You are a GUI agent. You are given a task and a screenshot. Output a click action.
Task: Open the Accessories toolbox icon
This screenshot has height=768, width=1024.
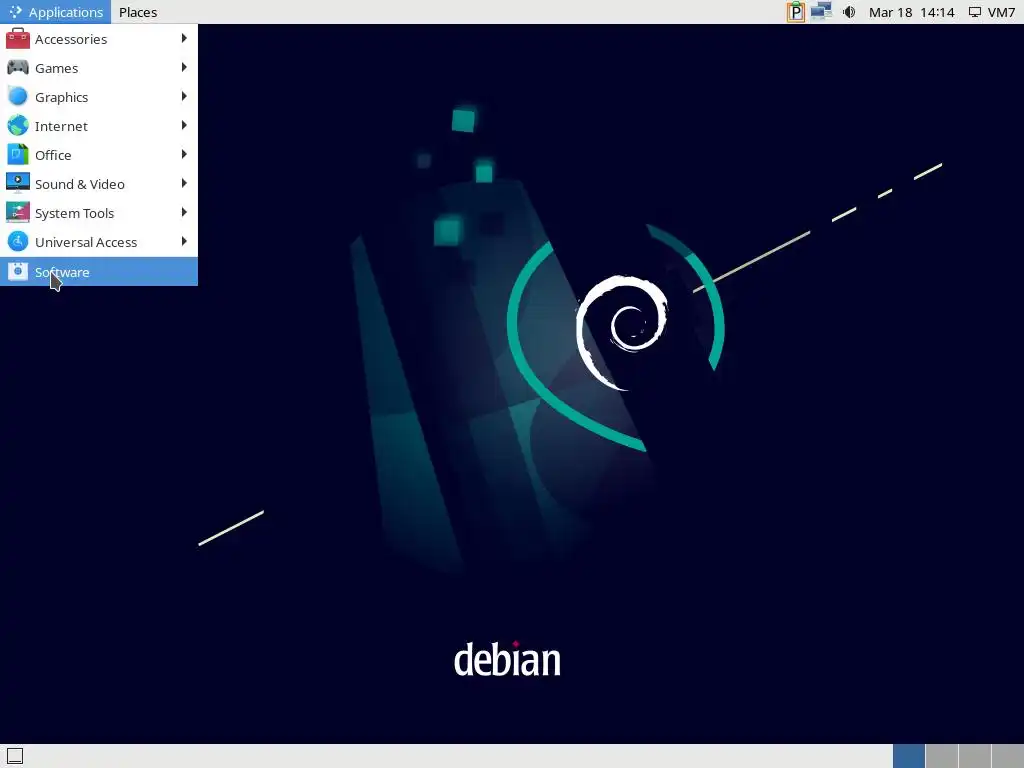(x=18, y=39)
